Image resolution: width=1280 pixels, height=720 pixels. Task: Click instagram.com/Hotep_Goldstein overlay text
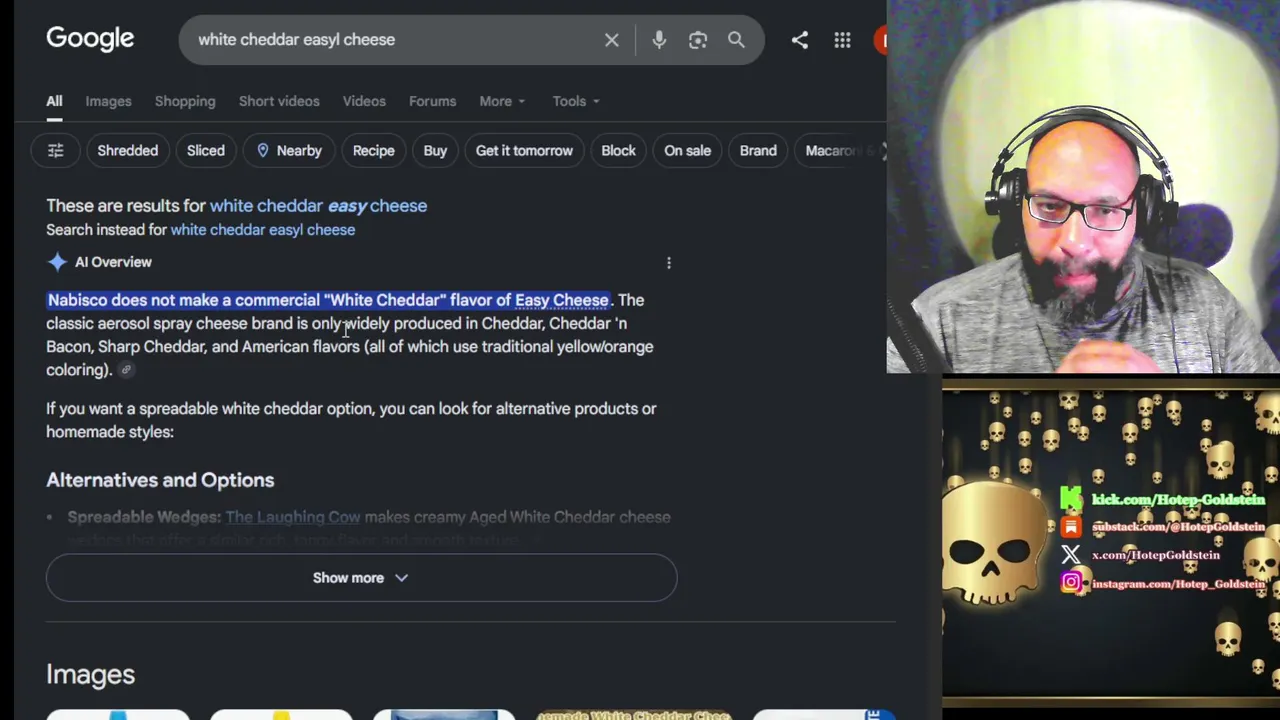pyautogui.click(x=1178, y=582)
